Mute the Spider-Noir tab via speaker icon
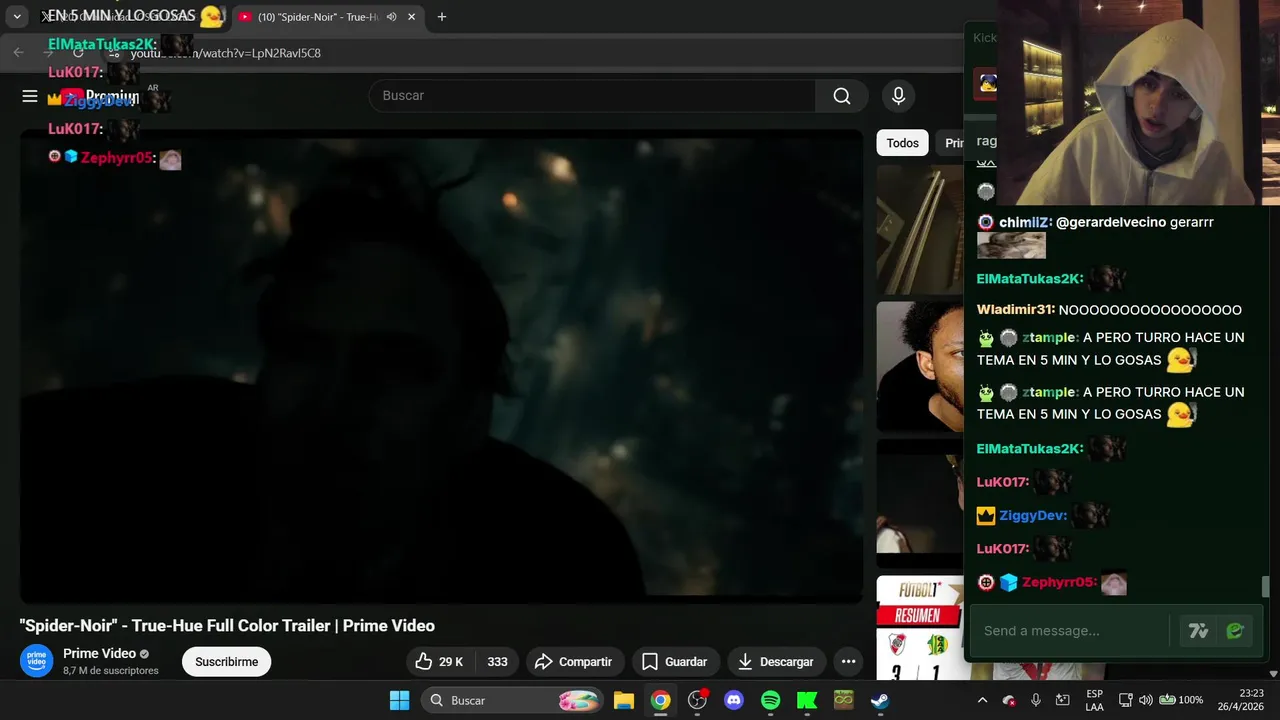 point(392,17)
